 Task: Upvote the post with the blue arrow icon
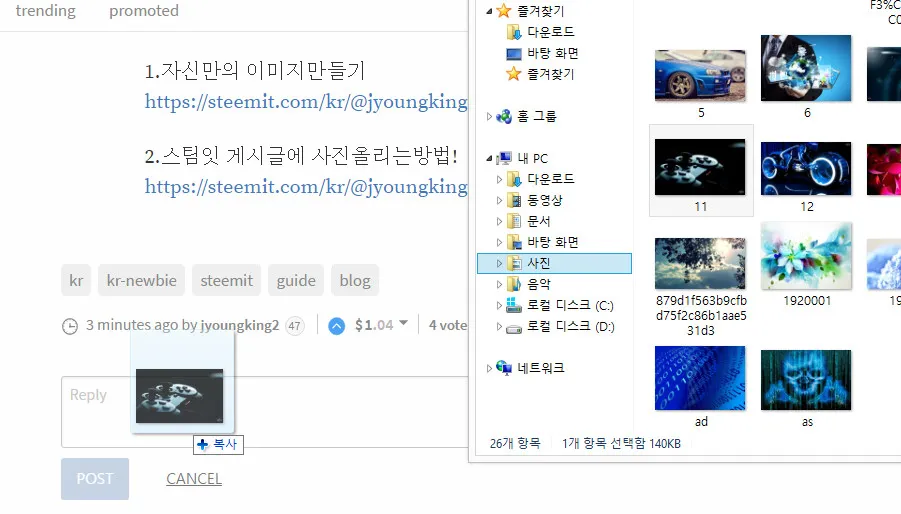[x=337, y=326]
